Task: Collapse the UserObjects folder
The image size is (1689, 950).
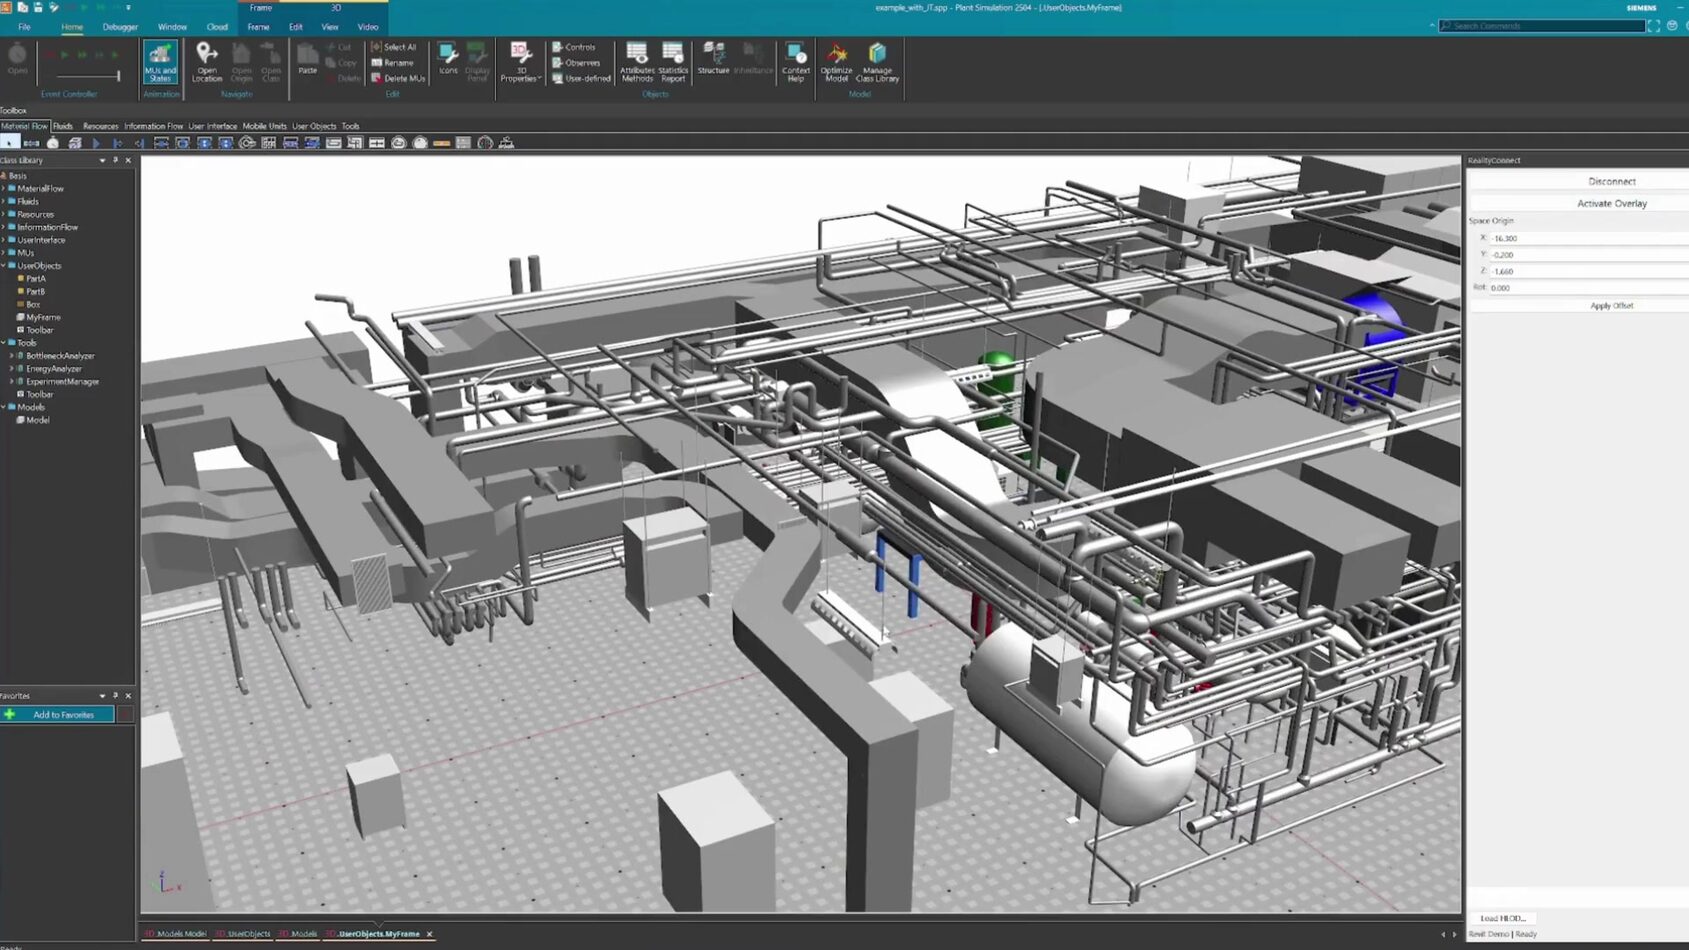Action: [4, 266]
